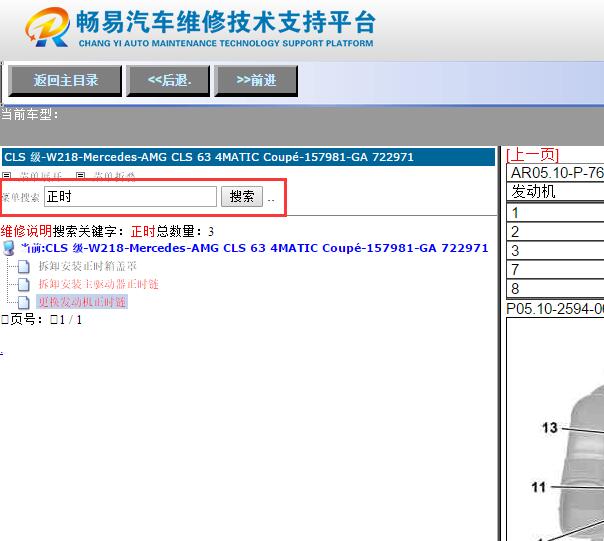Select table row numbered 1
604x541 pixels.
(x=555, y=213)
